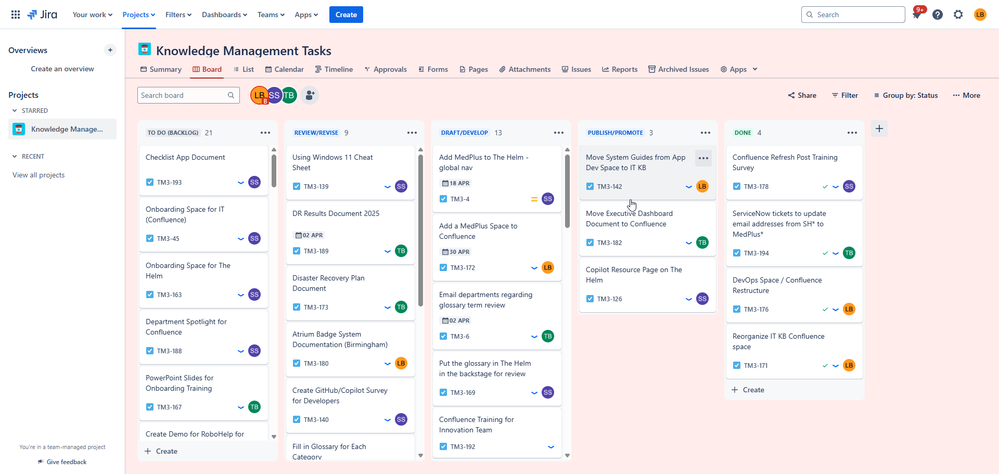
Task: Click the task type checkbox icon on TM3-176
Action: tap(737, 309)
